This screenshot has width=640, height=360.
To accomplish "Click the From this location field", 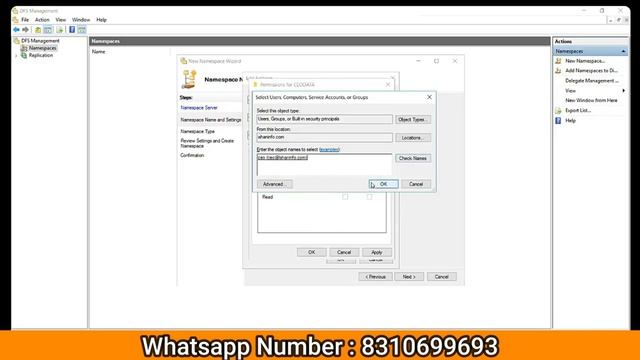I will coord(324,138).
